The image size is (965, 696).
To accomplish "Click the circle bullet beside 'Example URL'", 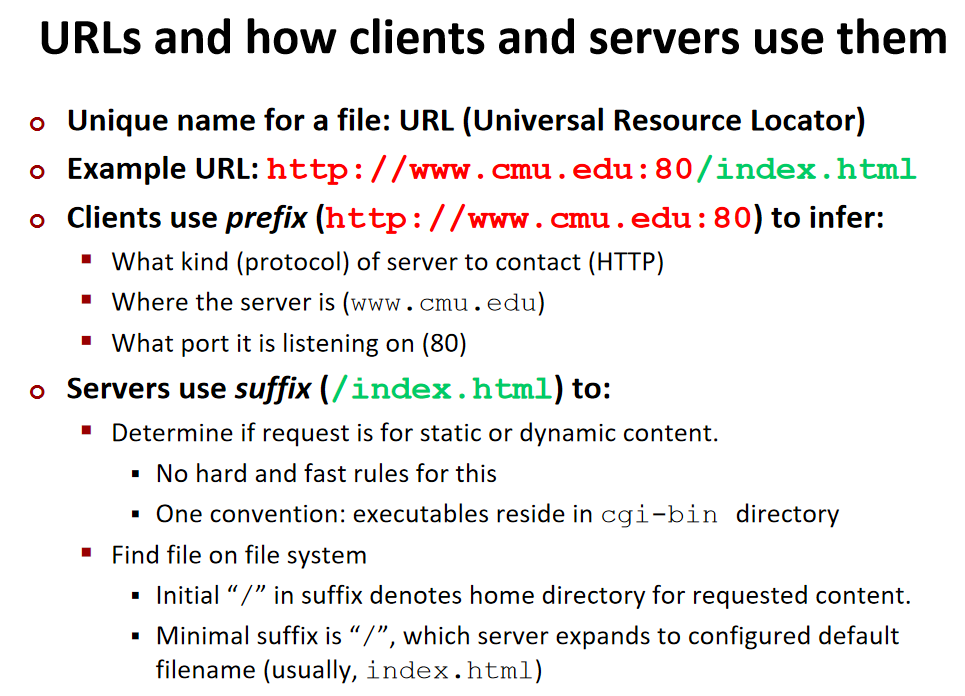I will 38,171.
